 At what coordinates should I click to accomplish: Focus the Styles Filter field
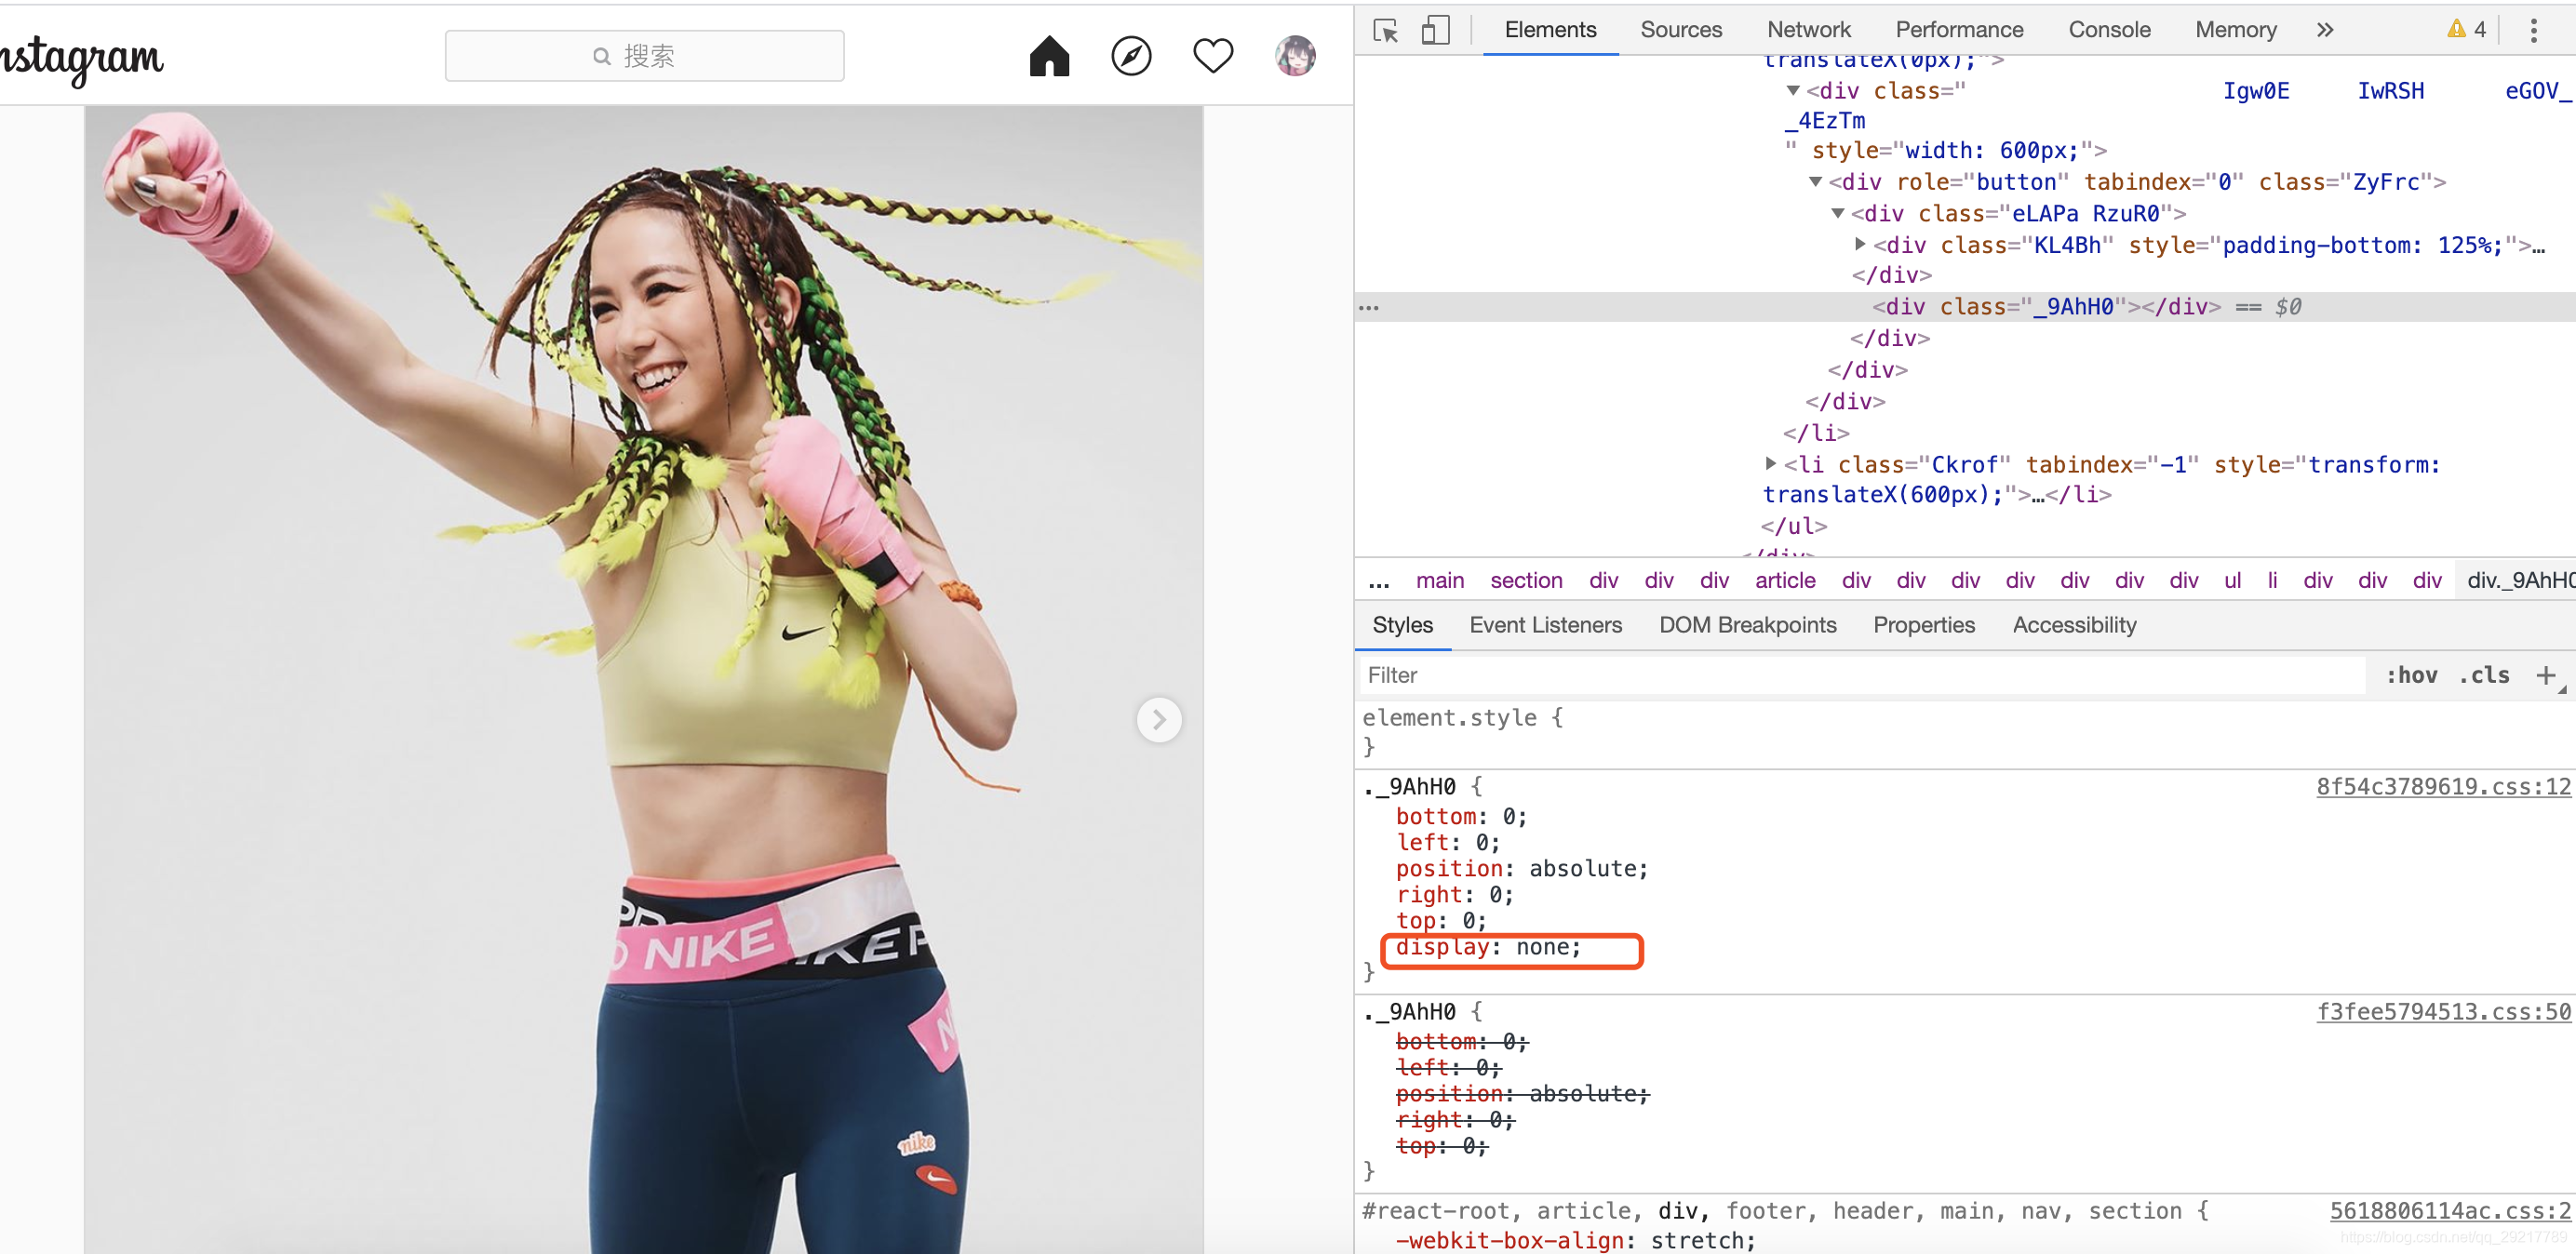point(1860,676)
